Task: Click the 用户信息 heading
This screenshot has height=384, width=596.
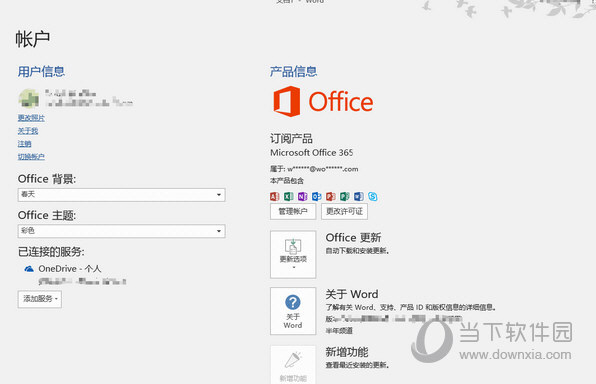Action: [x=41, y=71]
